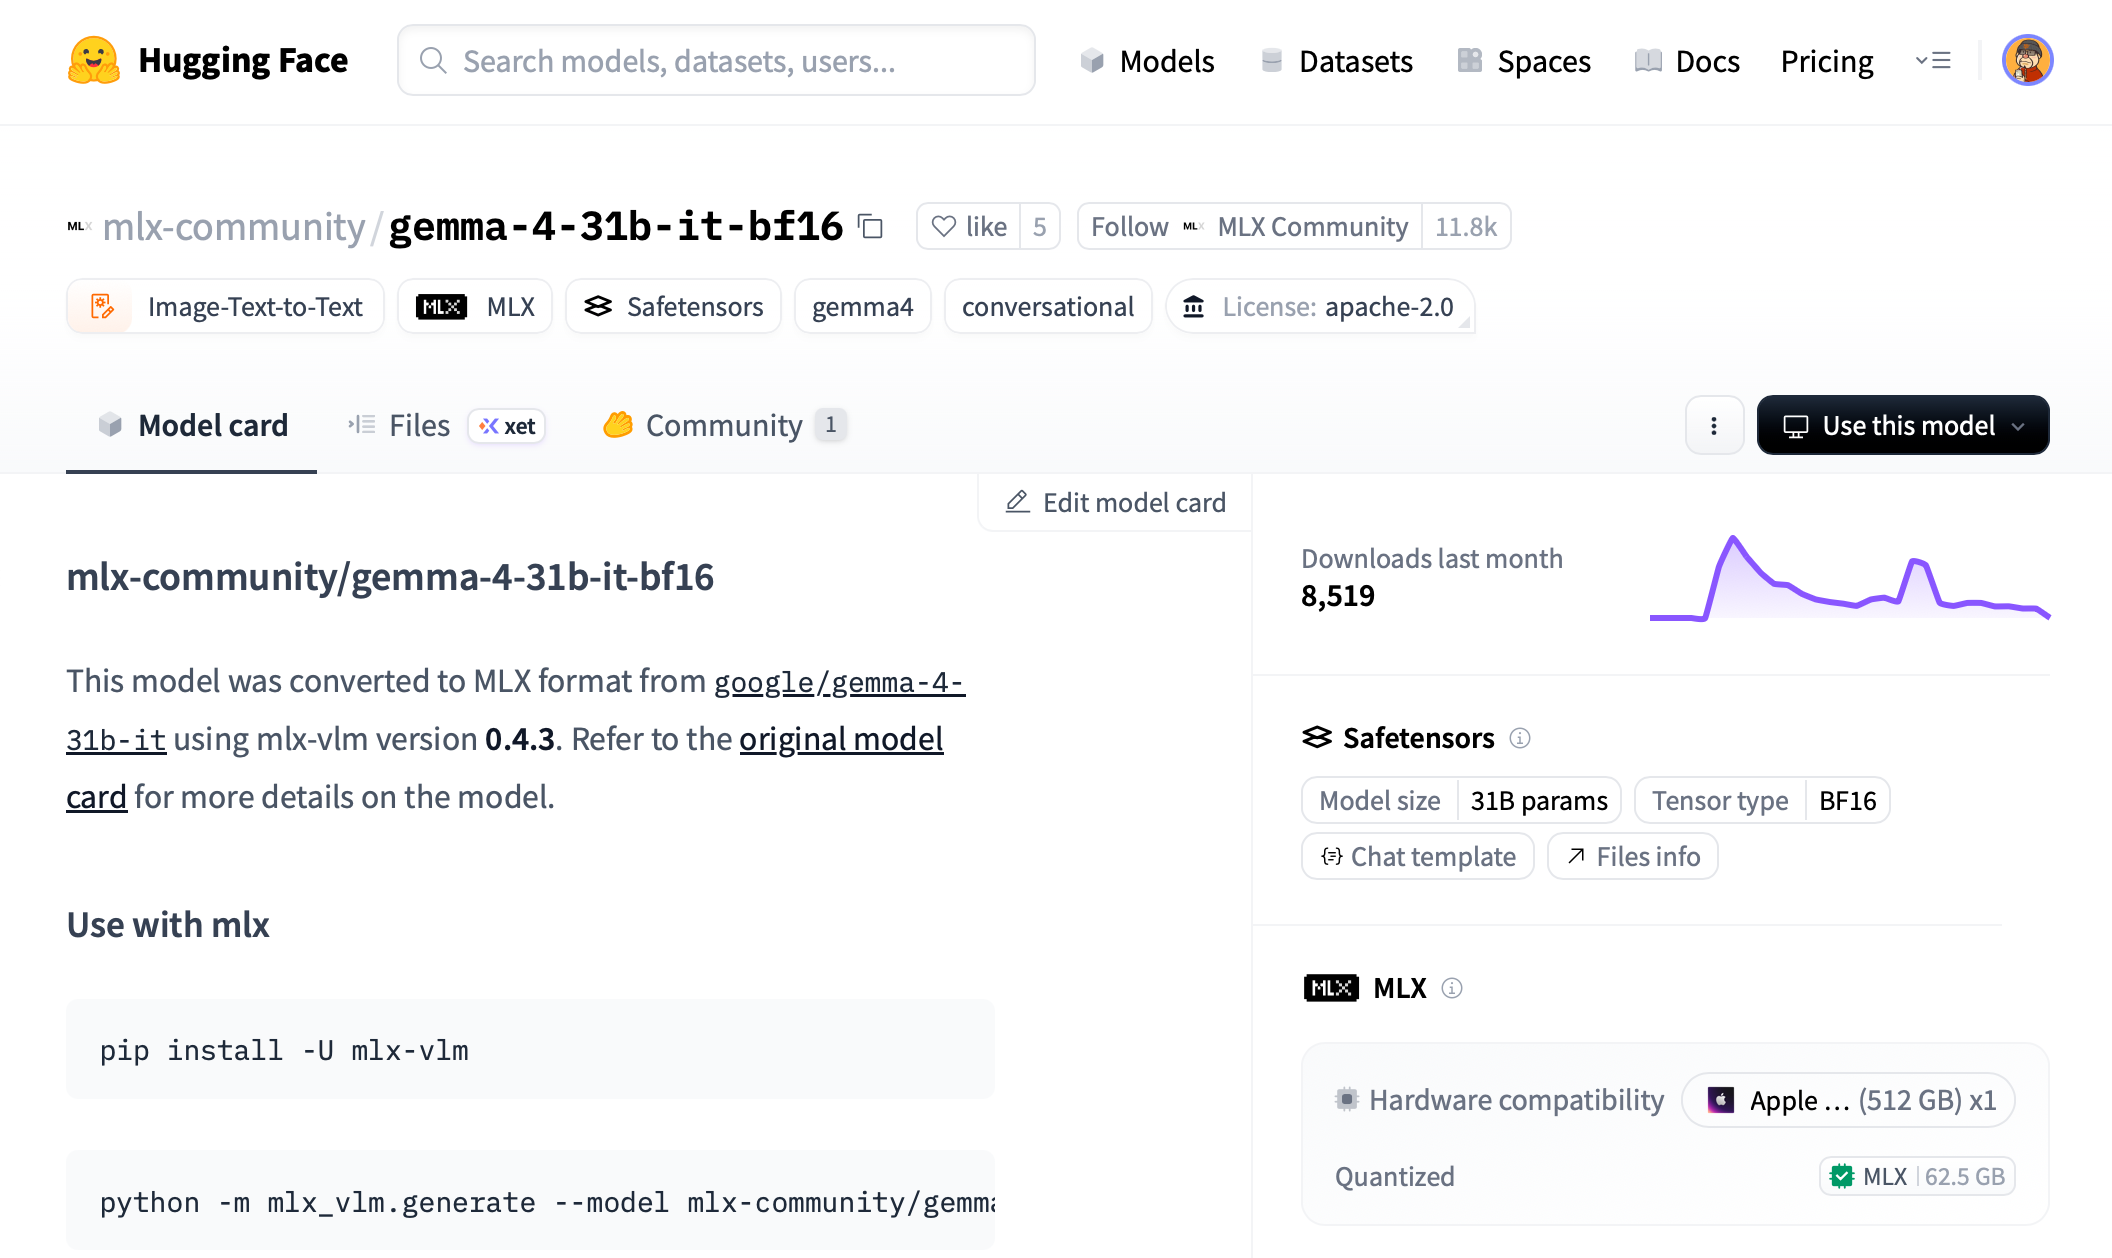Screen dimensions: 2112x1258
Task: Click the user profile avatar
Action: pos(2027,61)
